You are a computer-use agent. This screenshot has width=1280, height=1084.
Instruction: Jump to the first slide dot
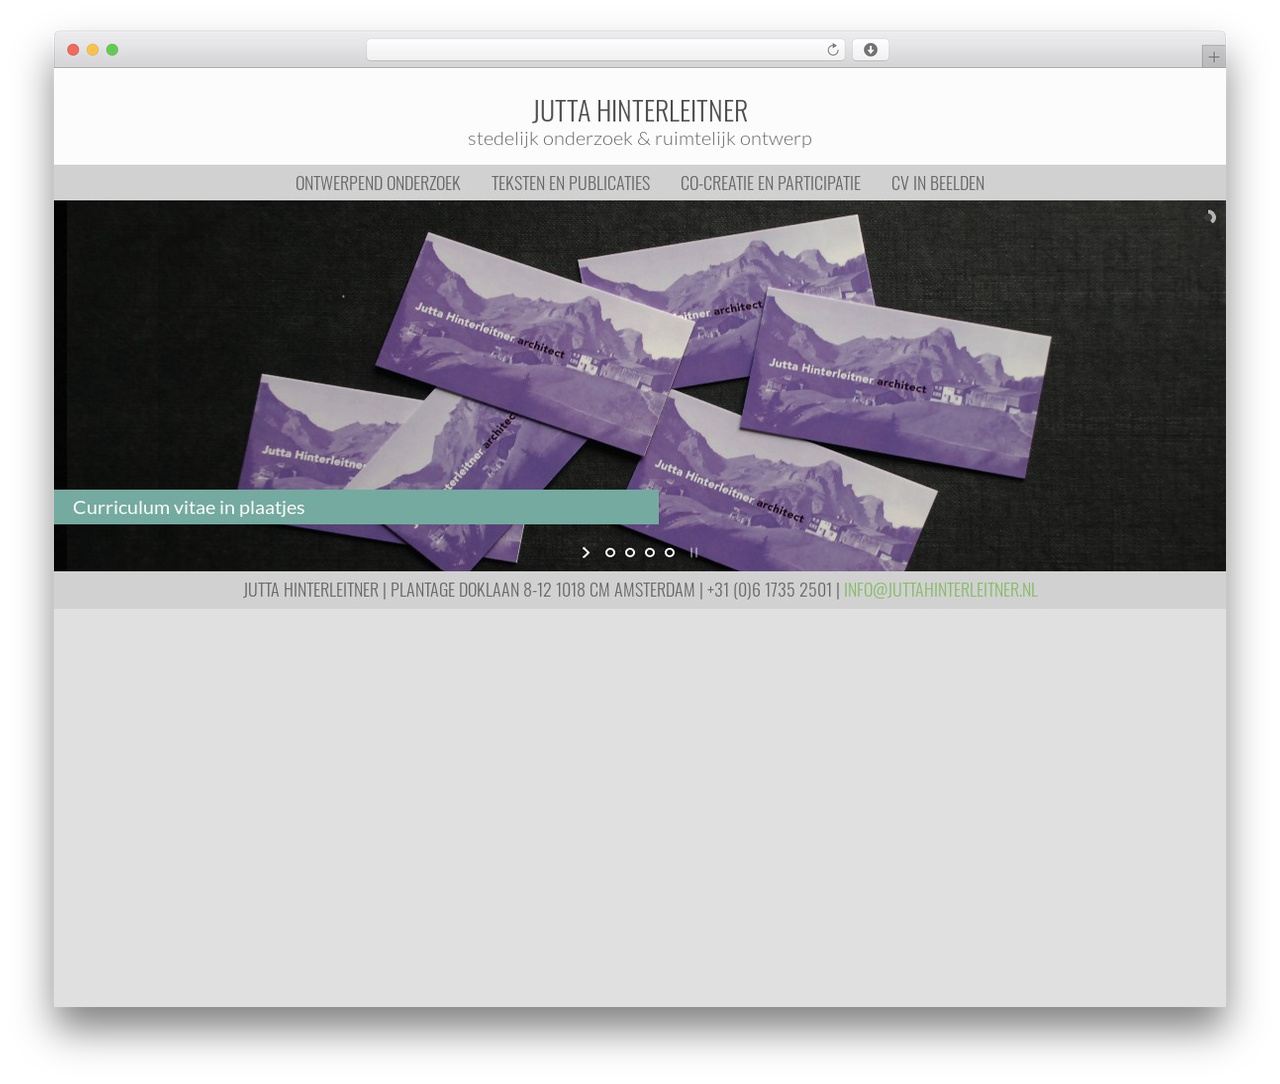pyautogui.click(x=610, y=552)
